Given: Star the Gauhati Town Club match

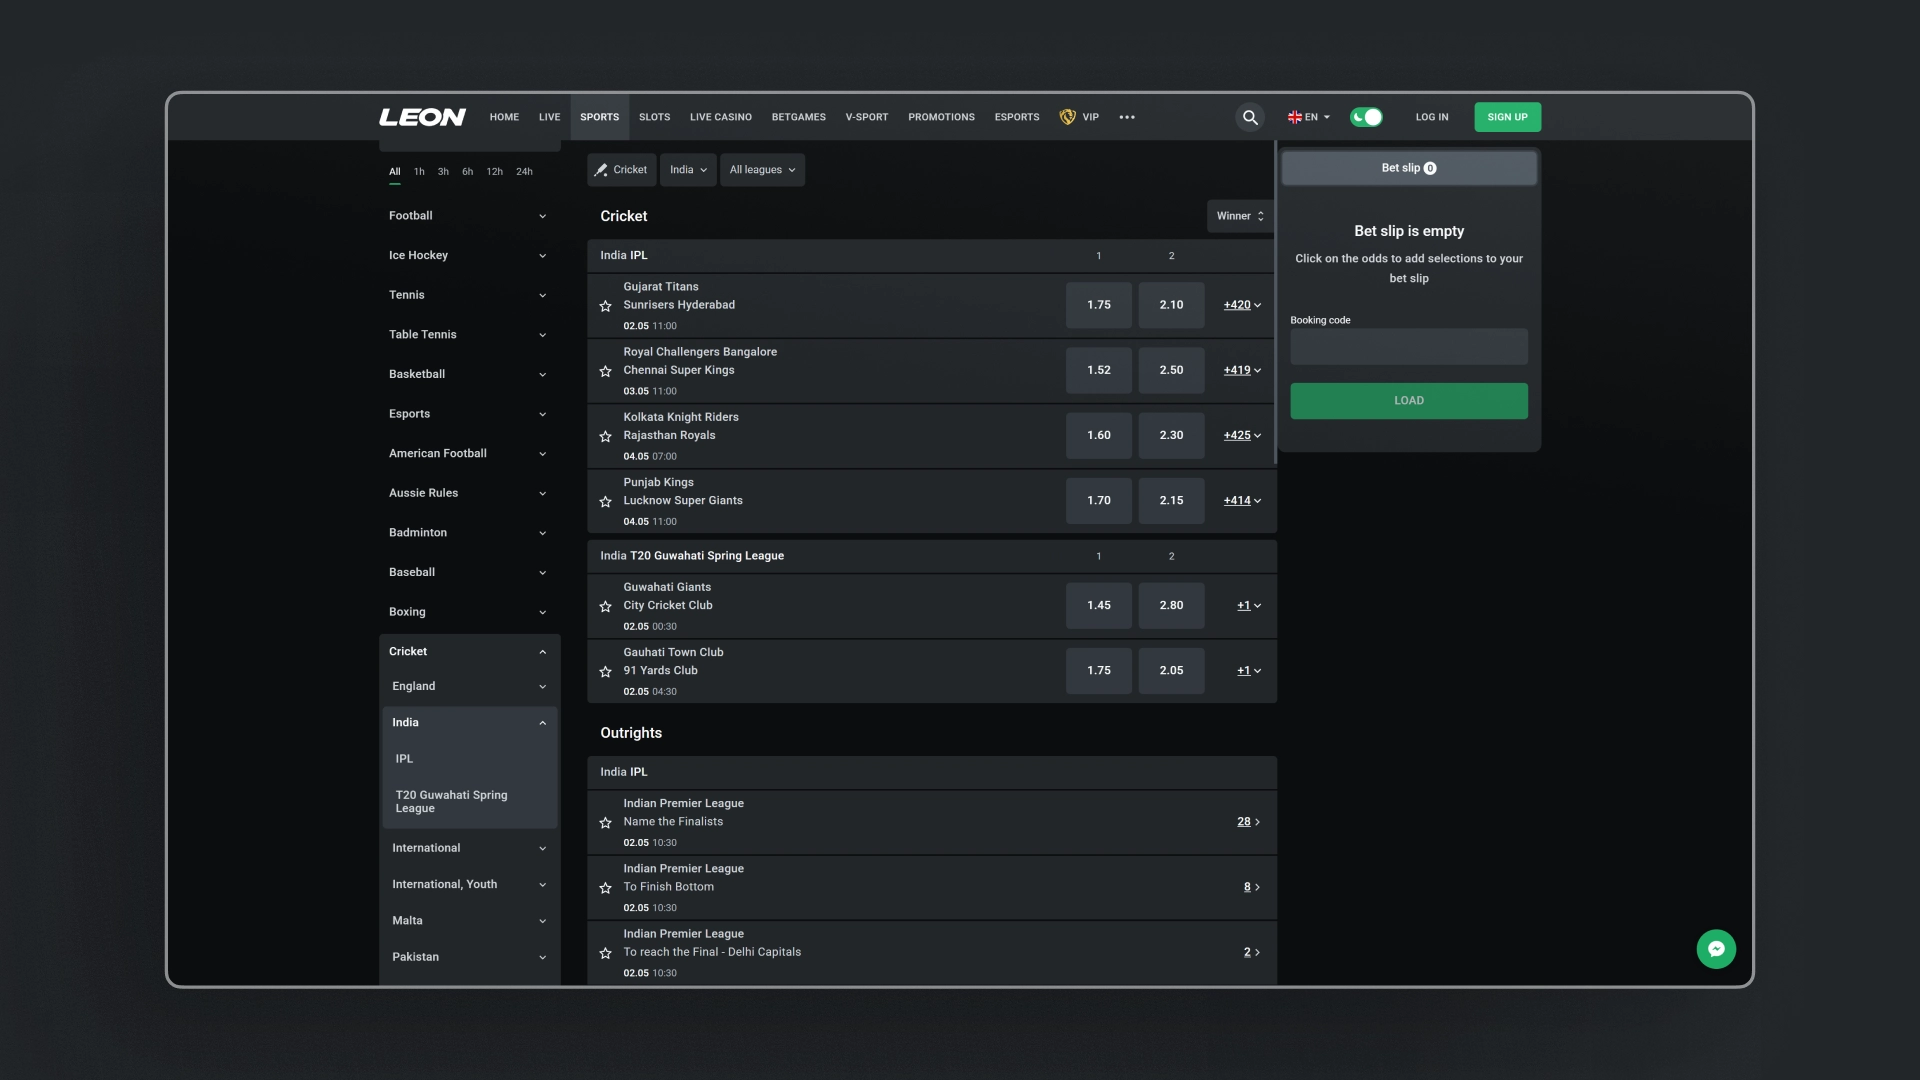Looking at the screenshot, I should tap(605, 671).
